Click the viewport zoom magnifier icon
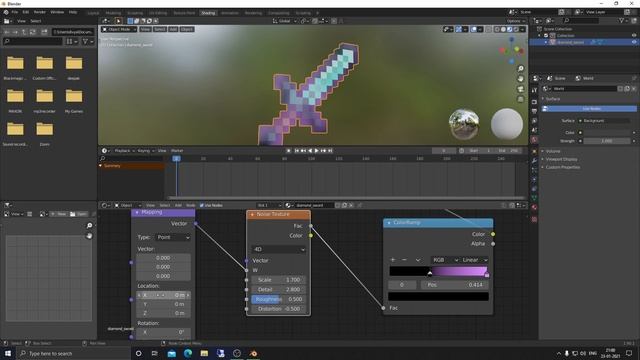The image size is (640, 360). tap(520, 69)
